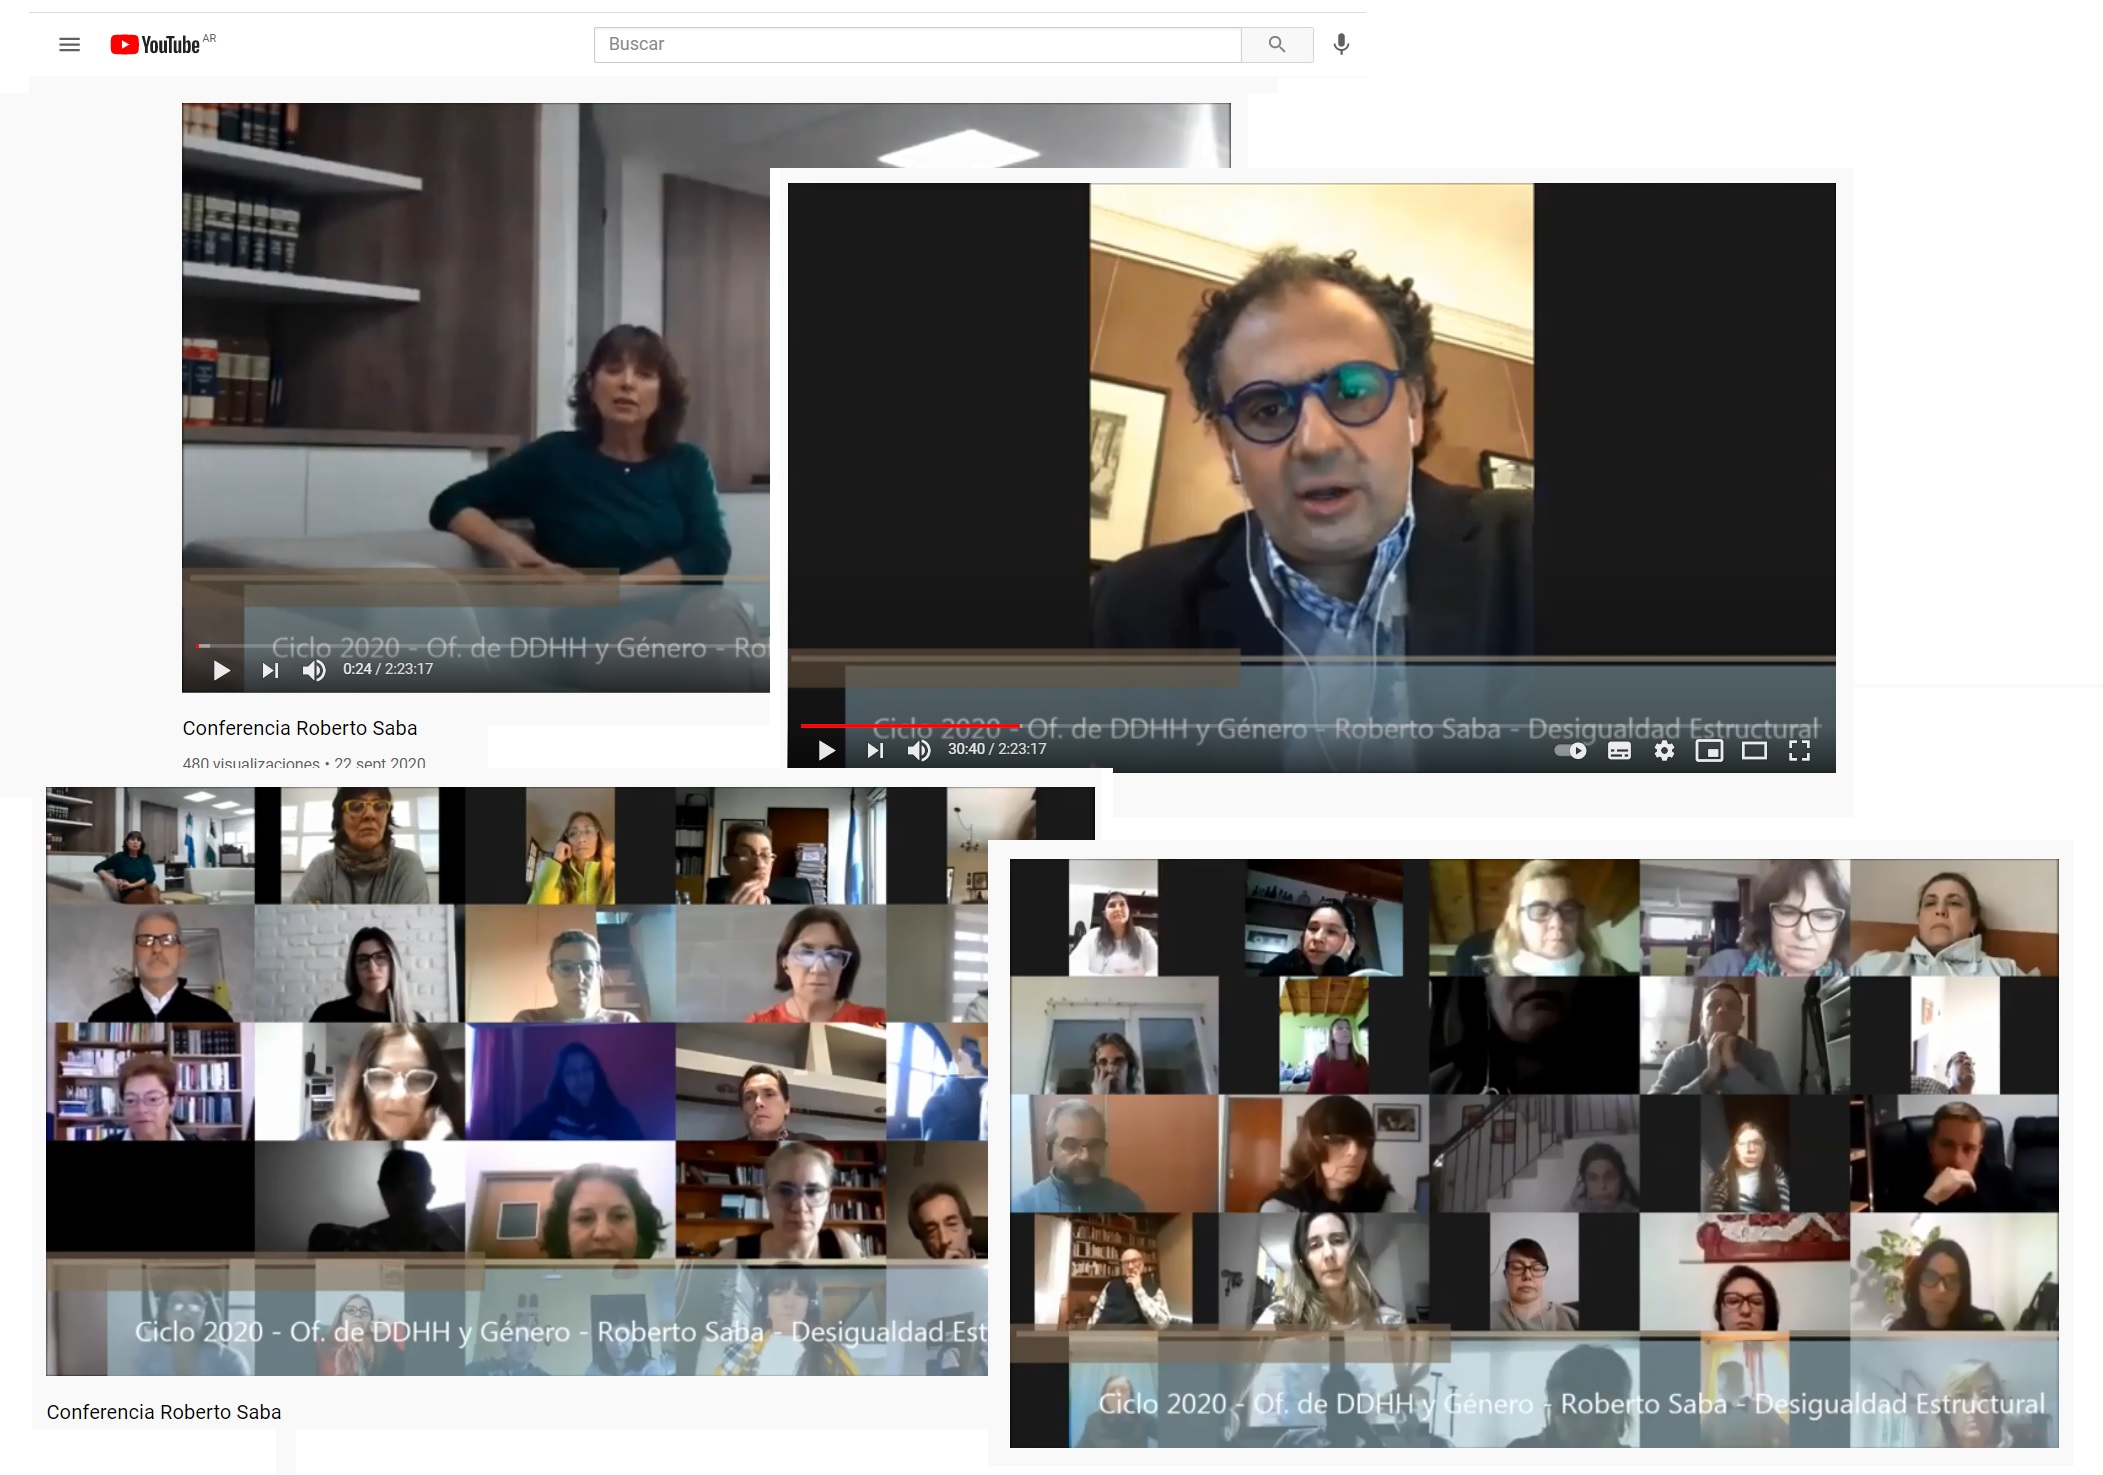Switch to theater mode
Image resolution: width=2103 pixels, height=1475 pixels.
[1754, 751]
